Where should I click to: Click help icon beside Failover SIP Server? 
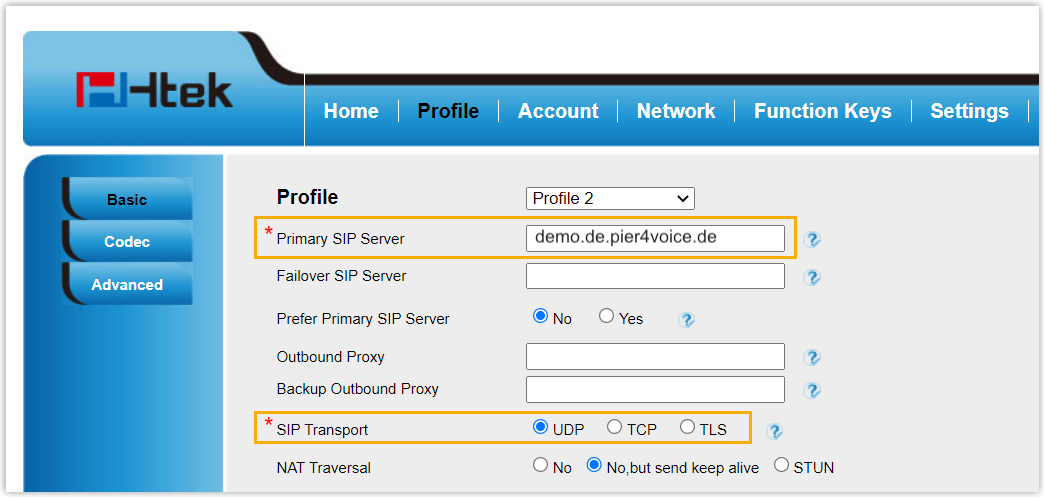812,277
